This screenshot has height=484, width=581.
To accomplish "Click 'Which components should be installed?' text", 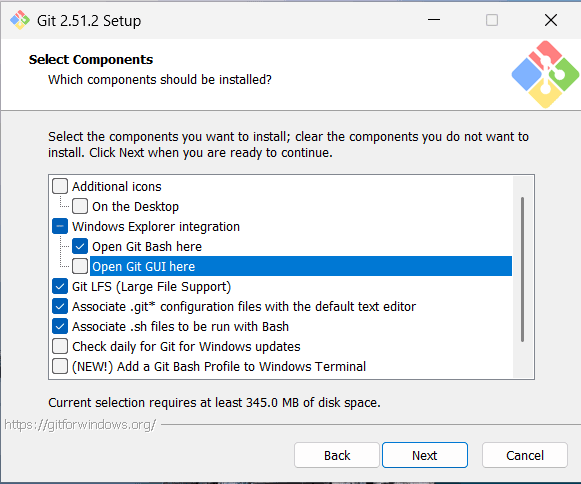I will click(x=160, y=80).
